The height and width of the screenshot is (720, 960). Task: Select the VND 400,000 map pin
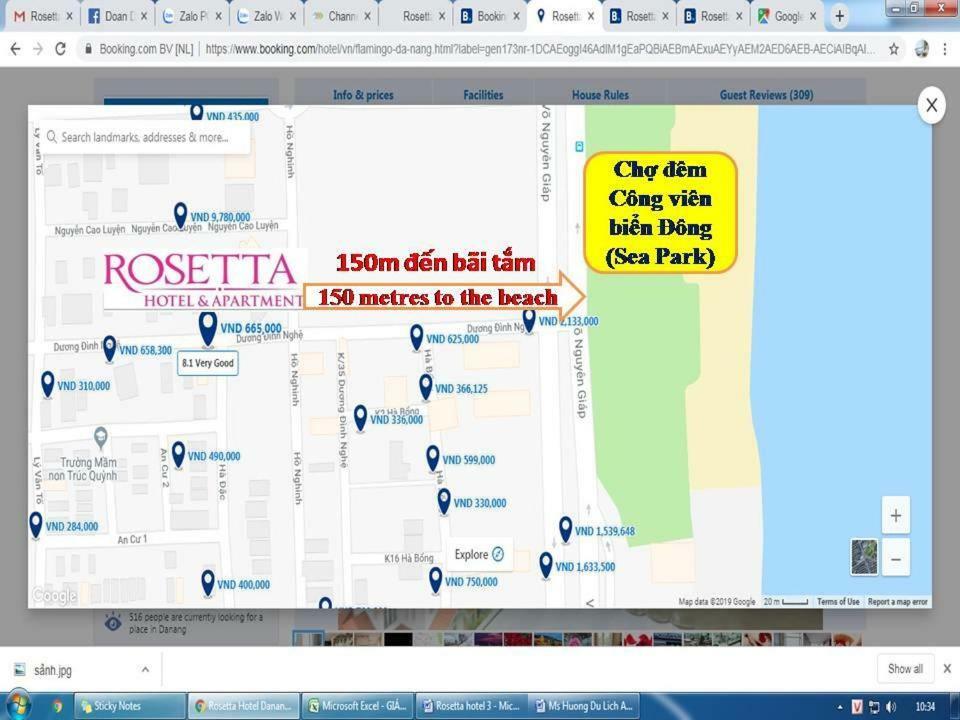coord(208,583)
